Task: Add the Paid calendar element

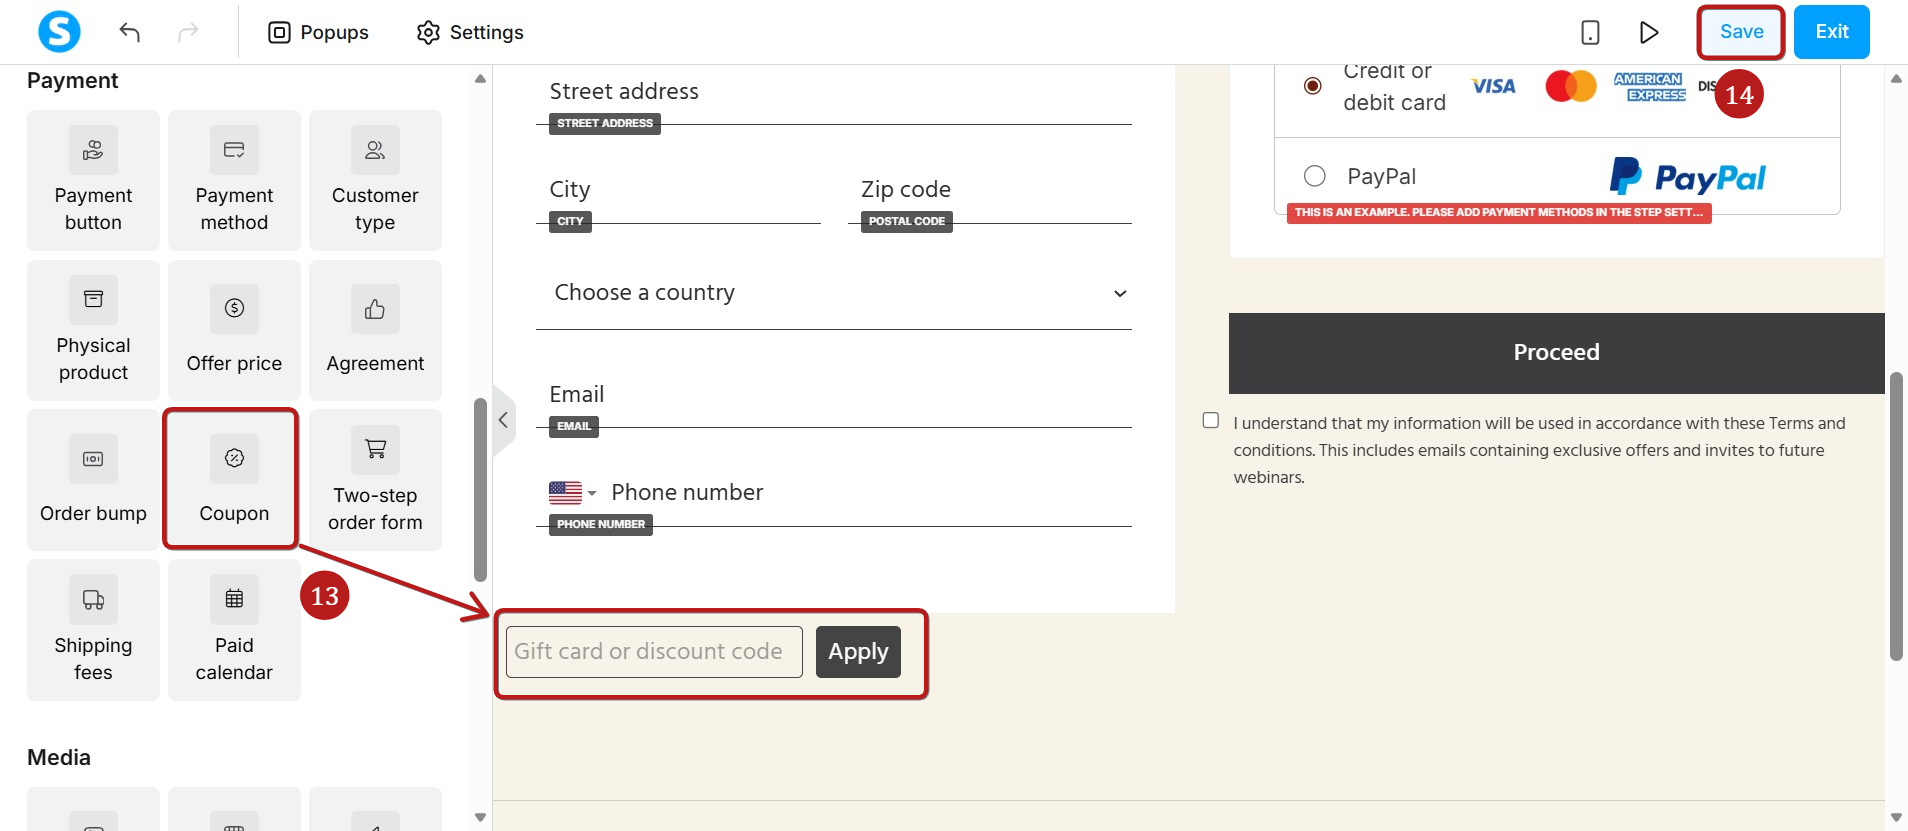Action: [234, 630]
